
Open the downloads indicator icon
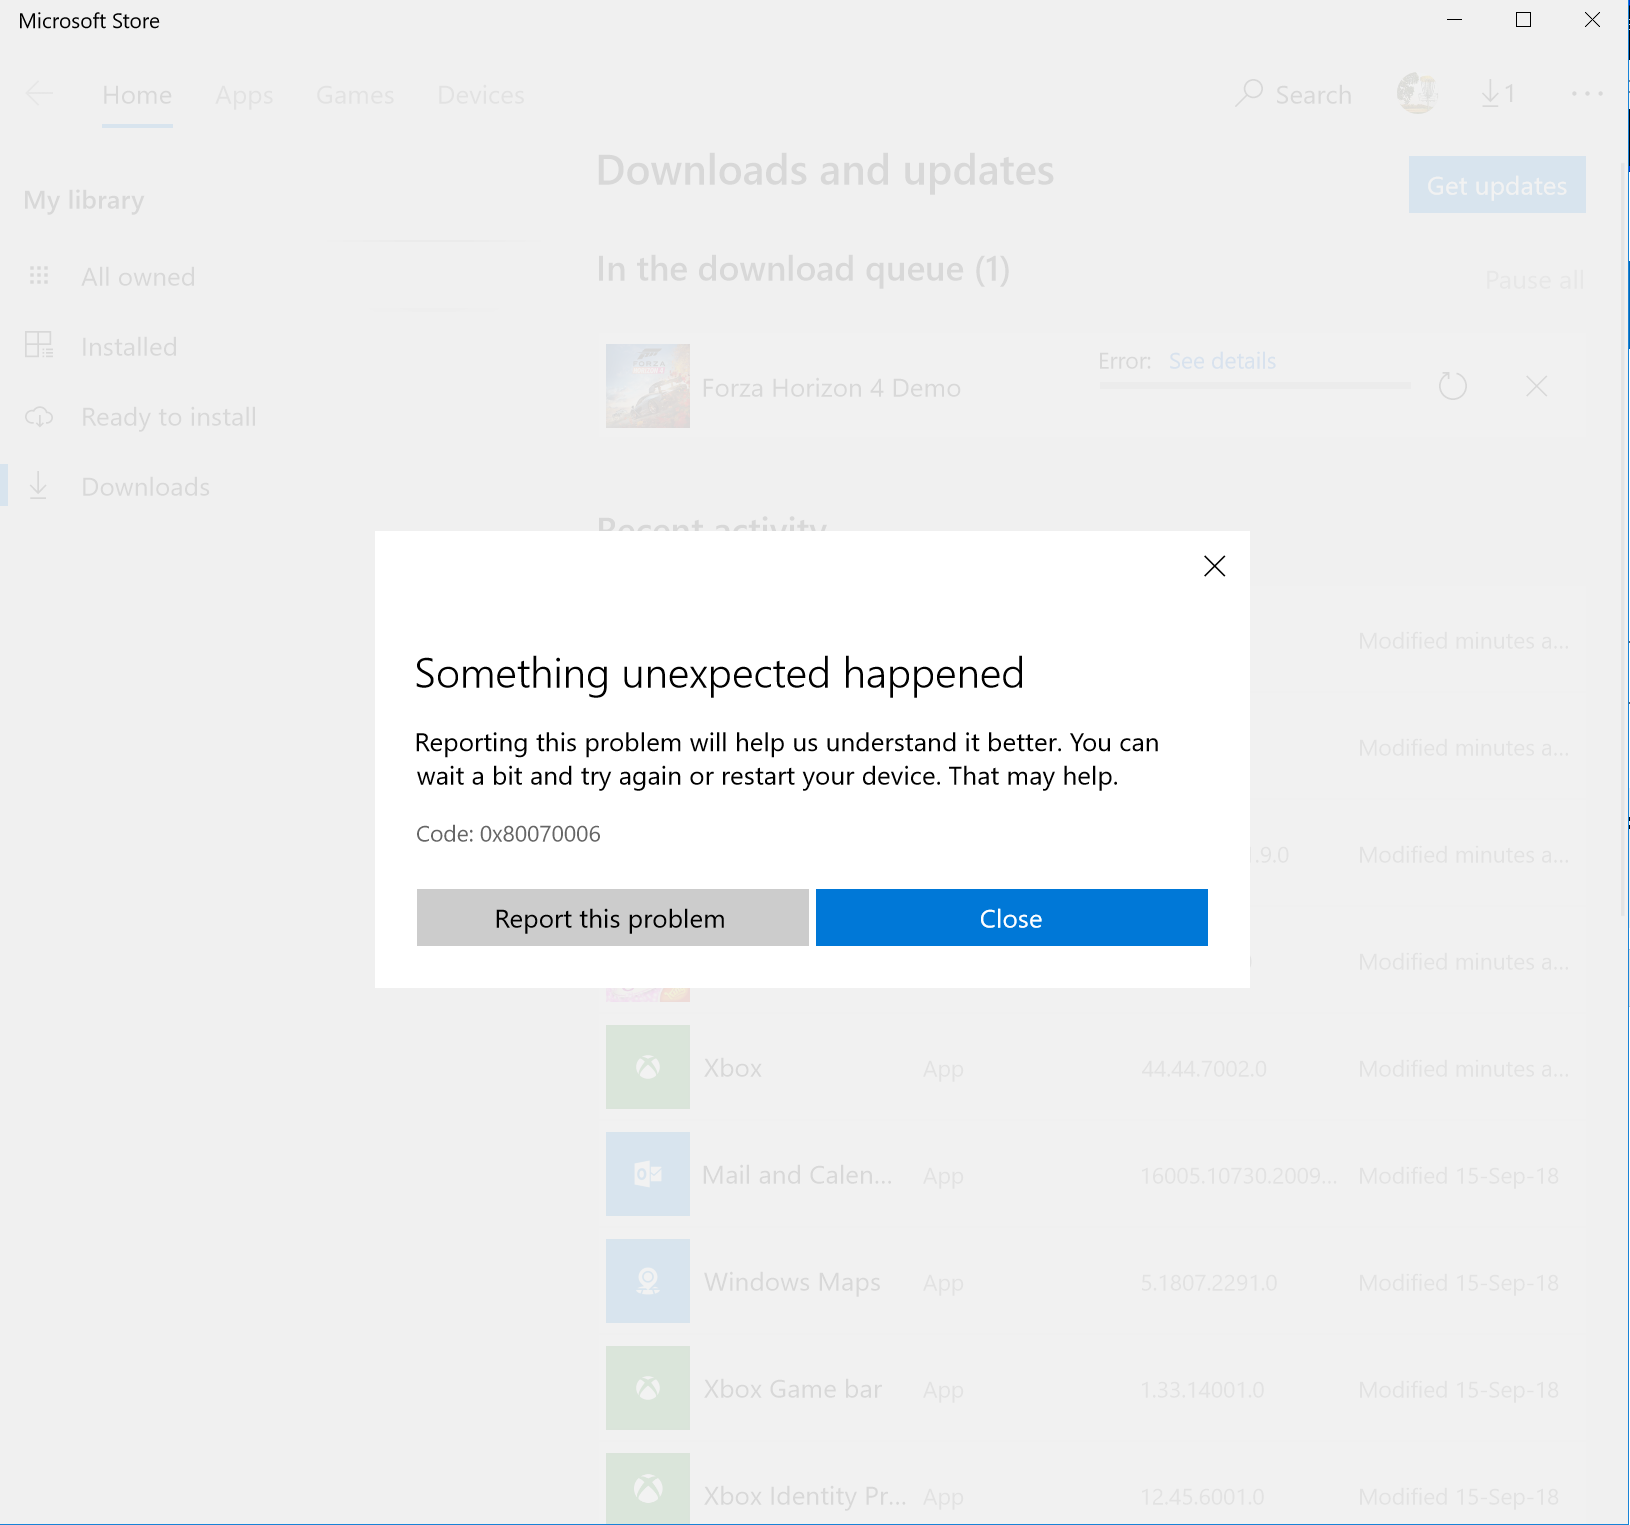(x=1497, y=94)
